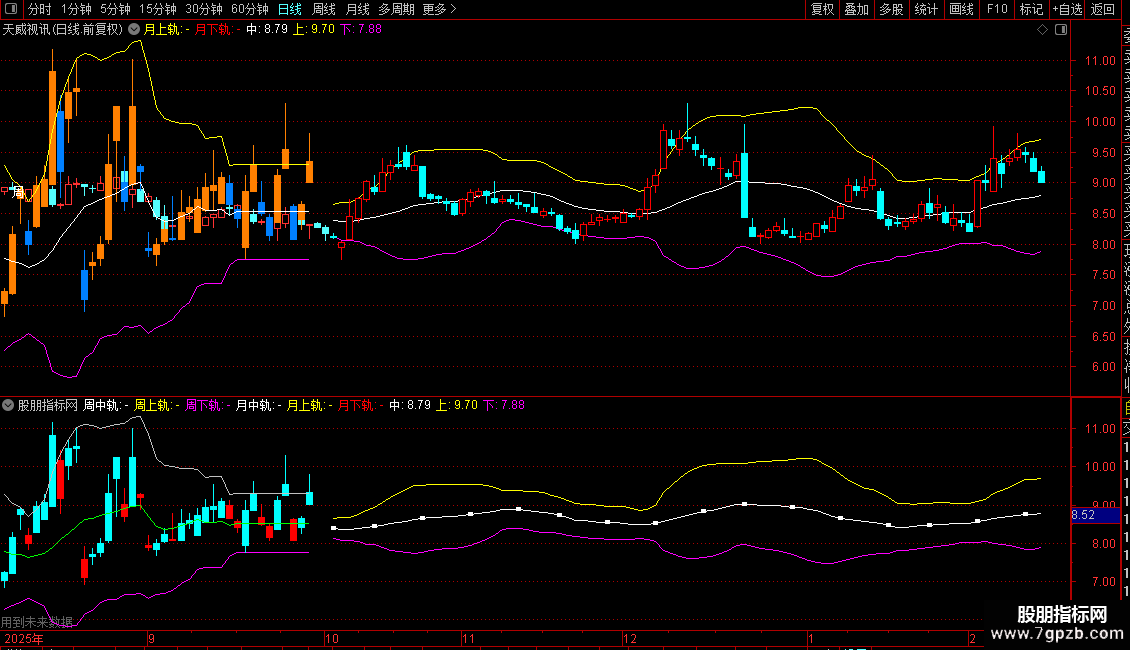Click the 返回 back button

click(x=1103, y=9)
